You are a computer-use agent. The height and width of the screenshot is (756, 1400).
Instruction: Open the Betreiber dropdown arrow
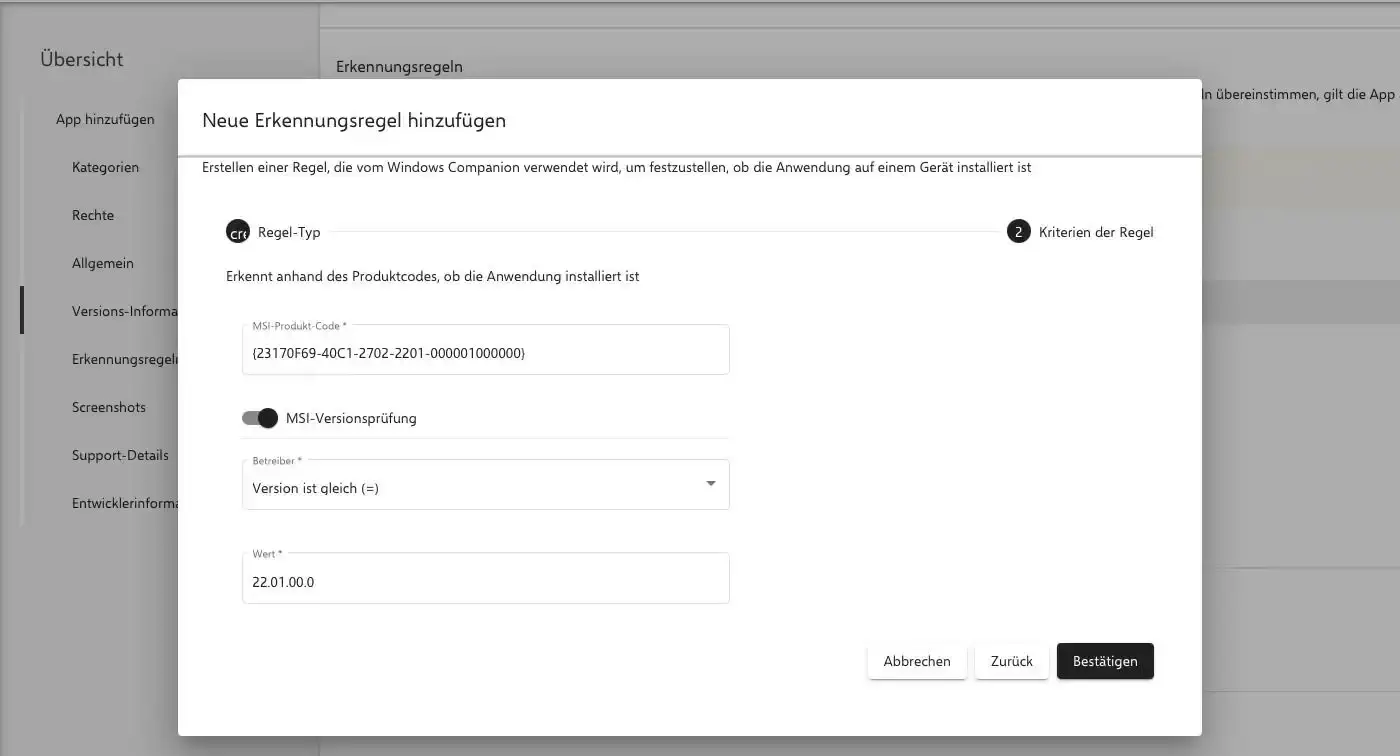(x=711, y=484)
